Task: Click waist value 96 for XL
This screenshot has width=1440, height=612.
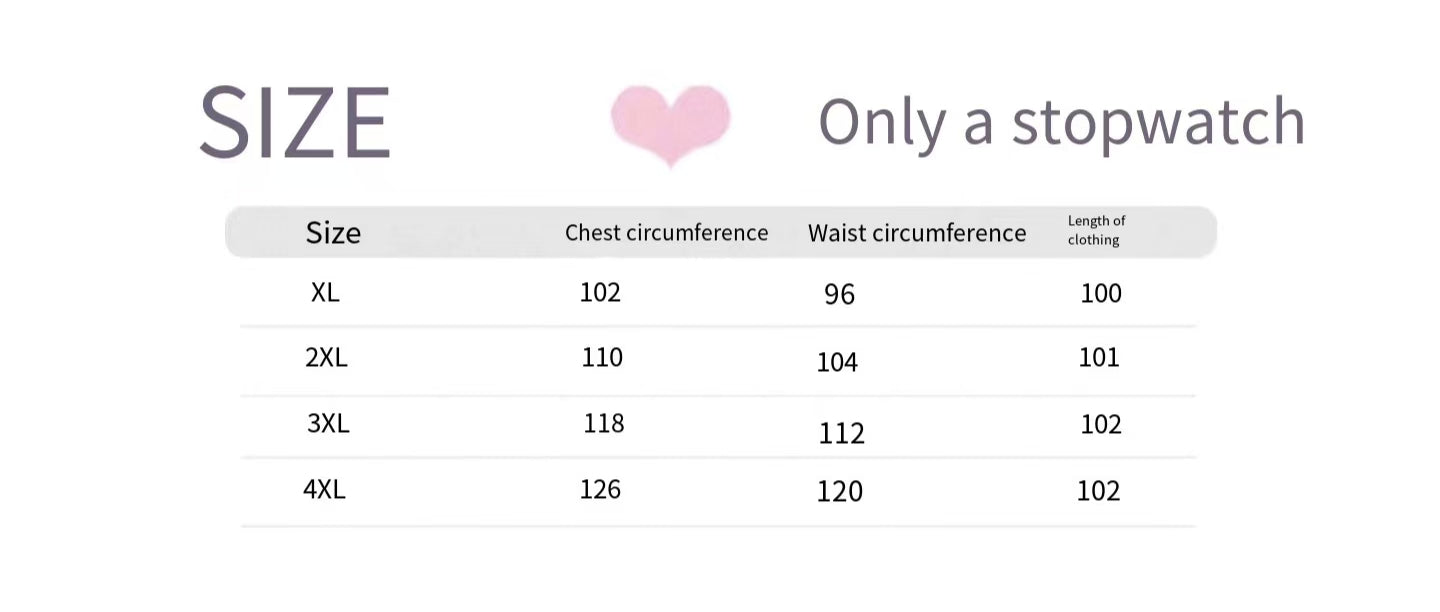Action: click(x=839, y=295)
